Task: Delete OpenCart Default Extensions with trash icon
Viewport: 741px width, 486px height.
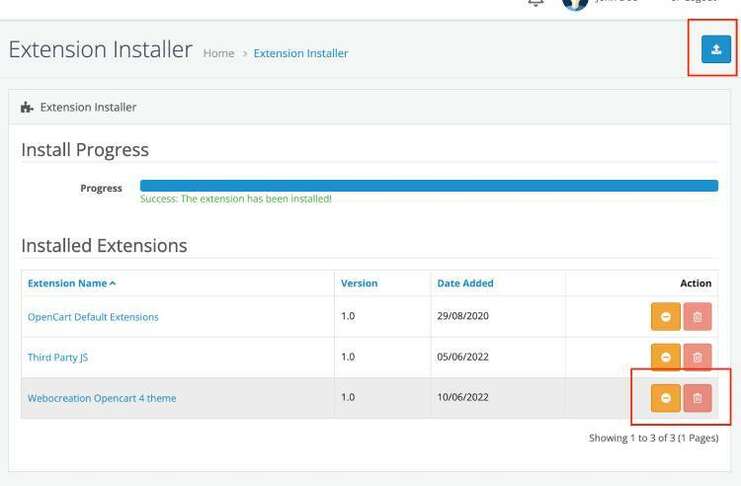Action: pyautogui.click(x=697, y=316)
